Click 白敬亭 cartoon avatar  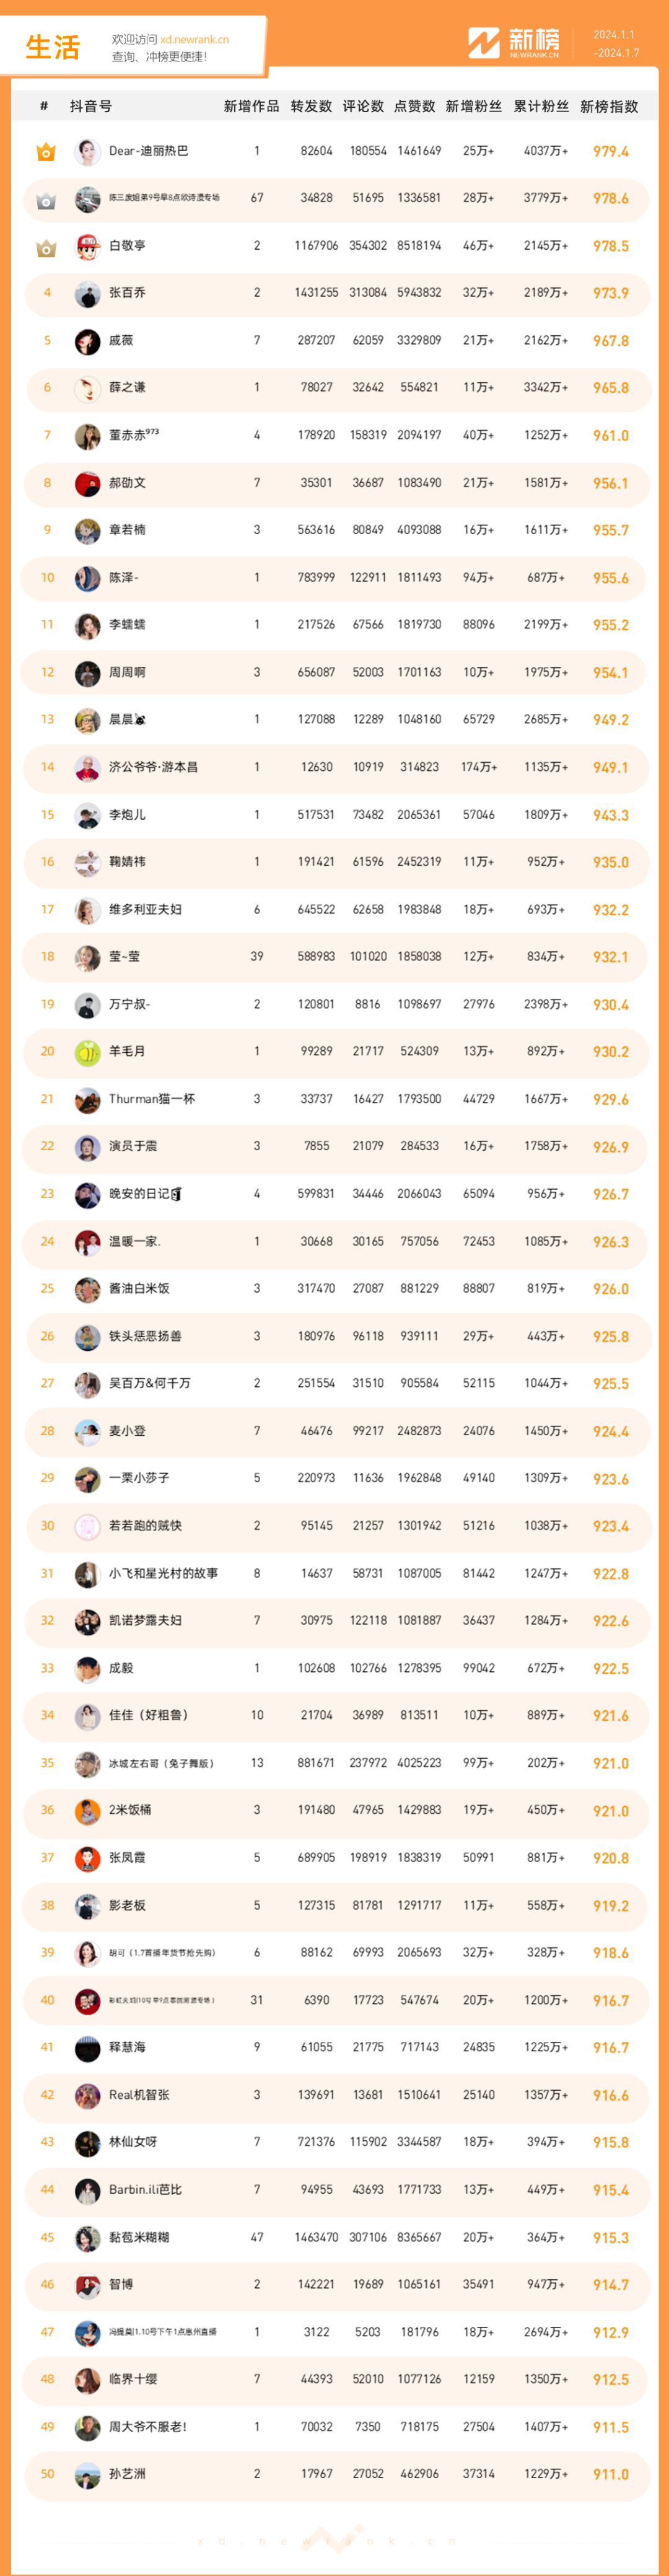tap(88, 247)
